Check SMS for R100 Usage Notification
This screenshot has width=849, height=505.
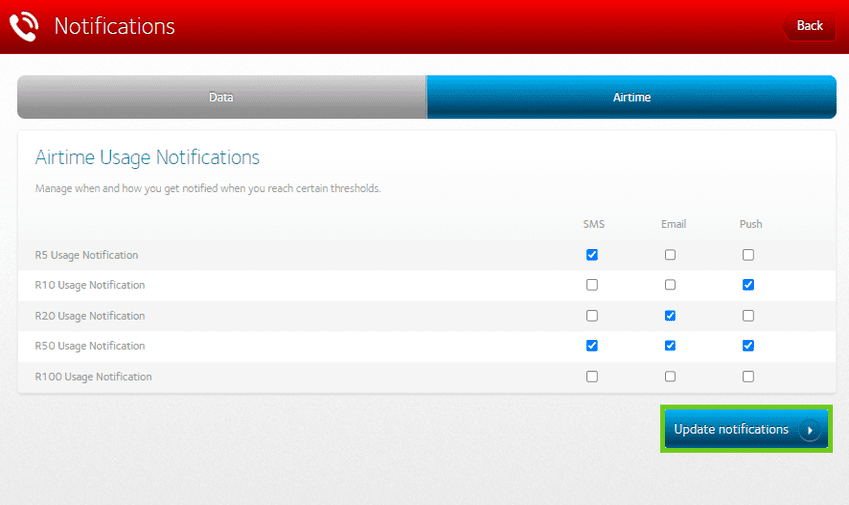pyautogui.click(x=592, y=377)
